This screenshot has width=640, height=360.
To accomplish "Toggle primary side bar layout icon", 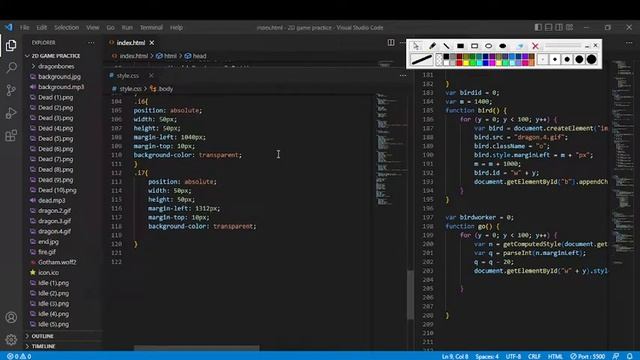I will pyautogui.click(x=538, y=27).
